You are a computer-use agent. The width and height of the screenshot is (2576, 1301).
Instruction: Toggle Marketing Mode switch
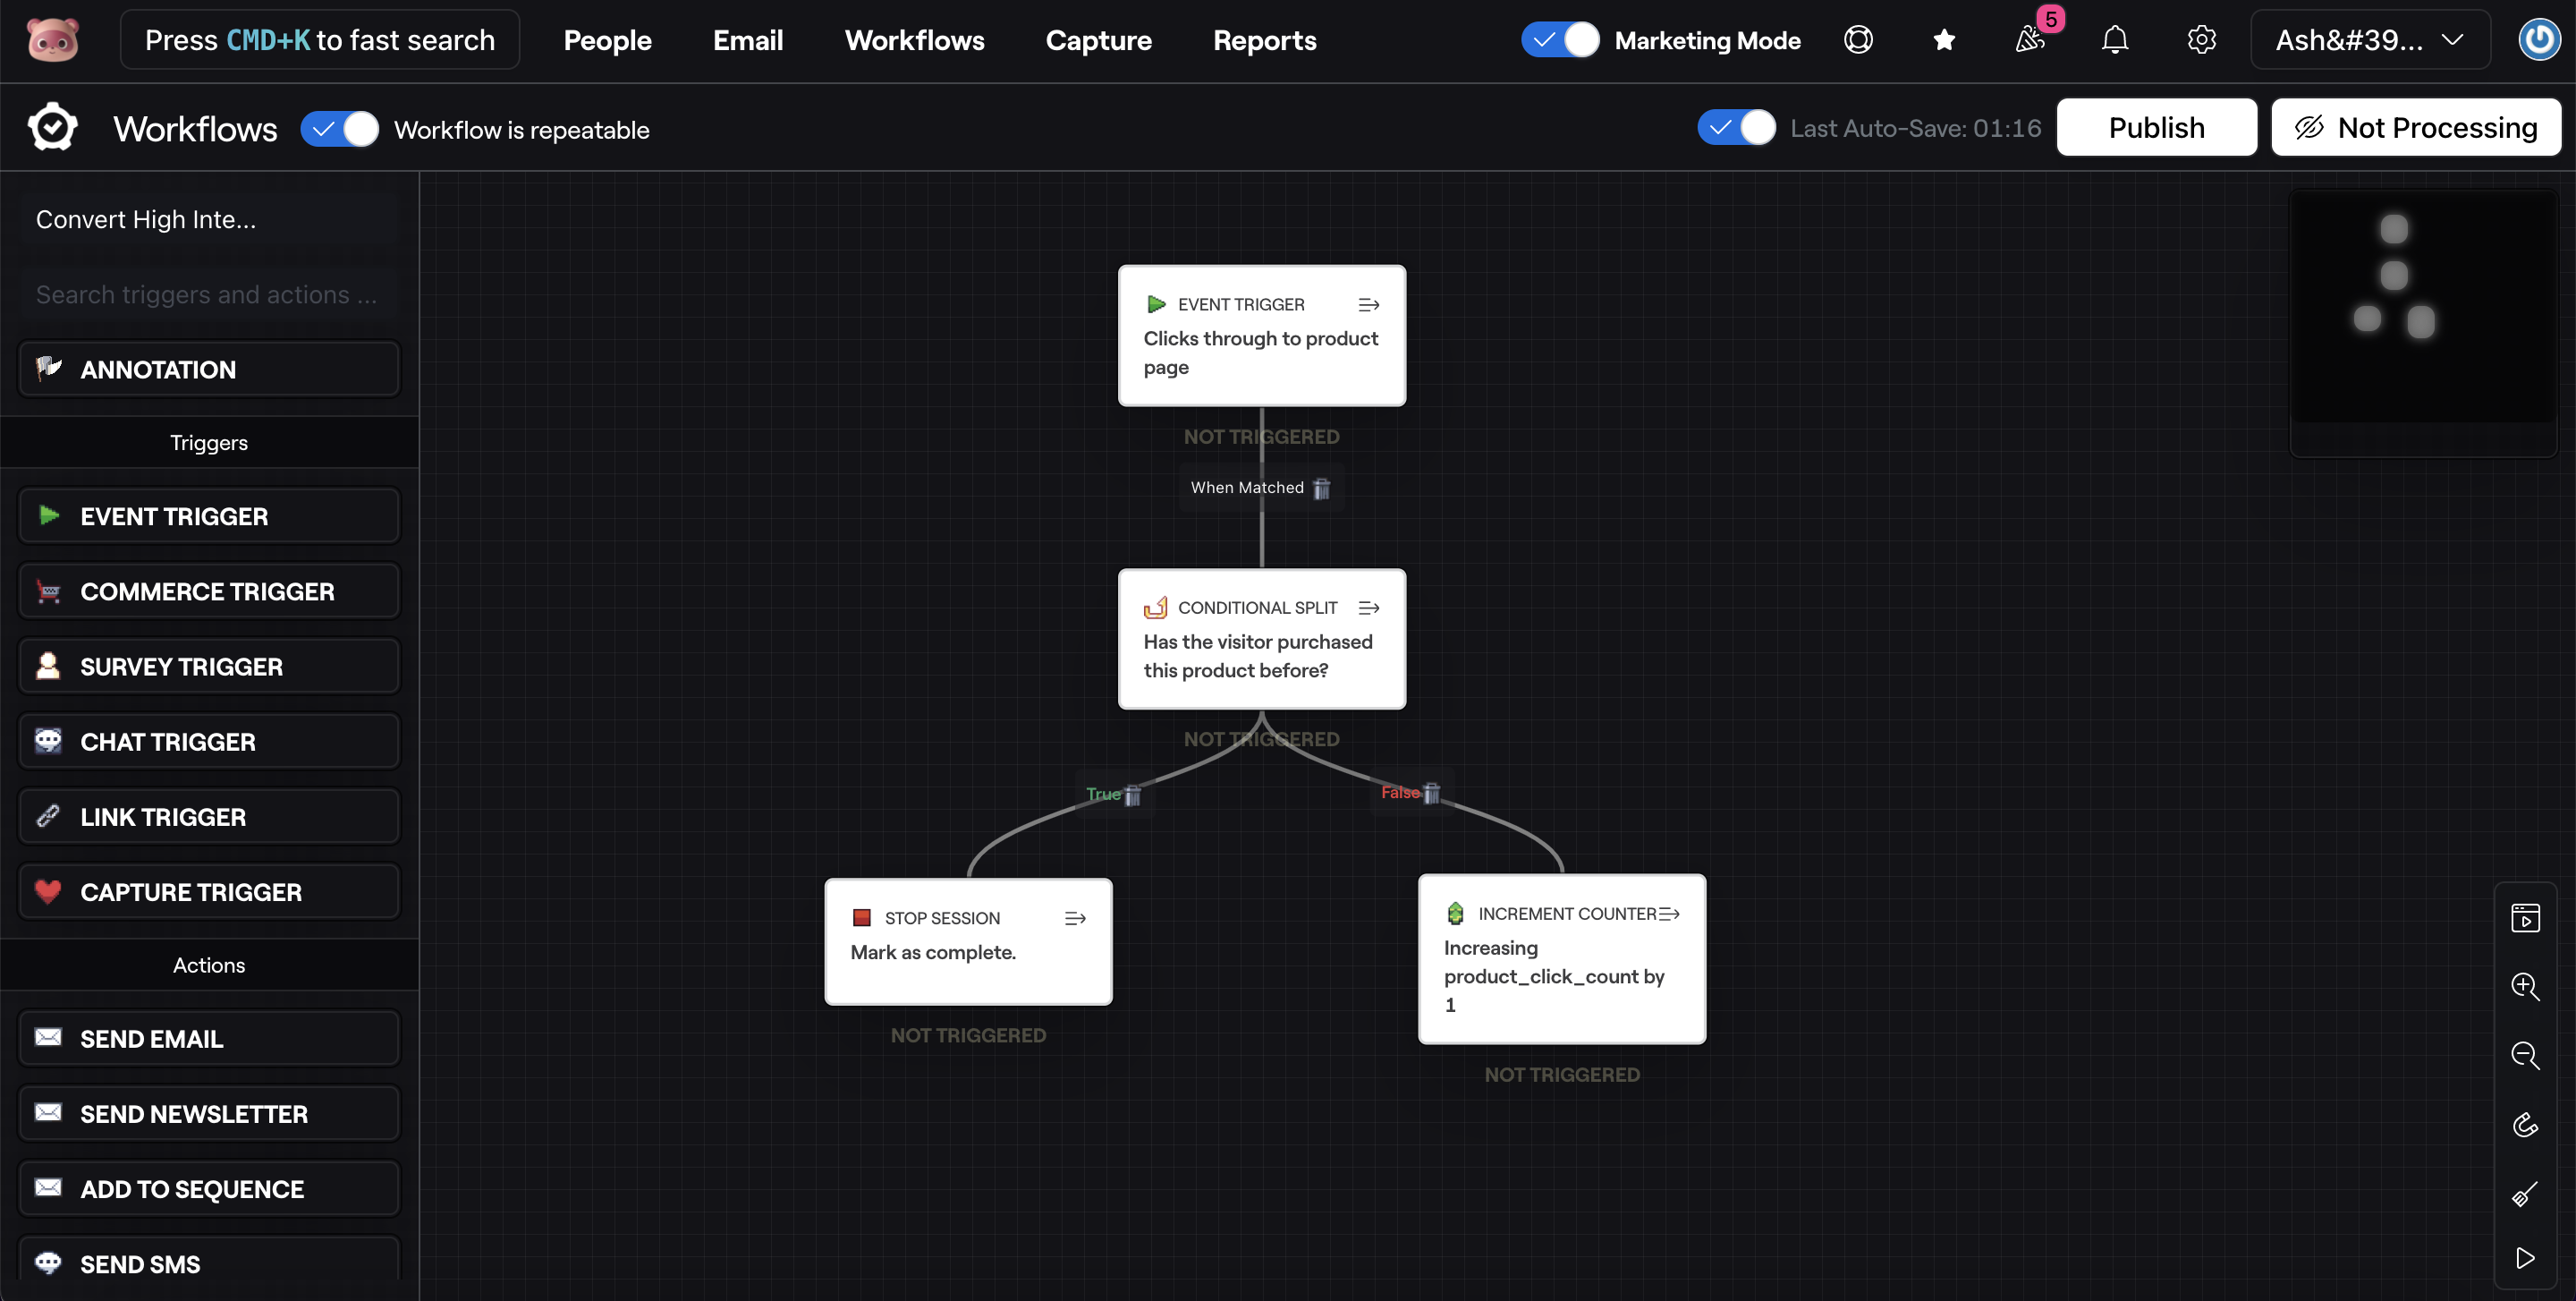click(1559, 40)
